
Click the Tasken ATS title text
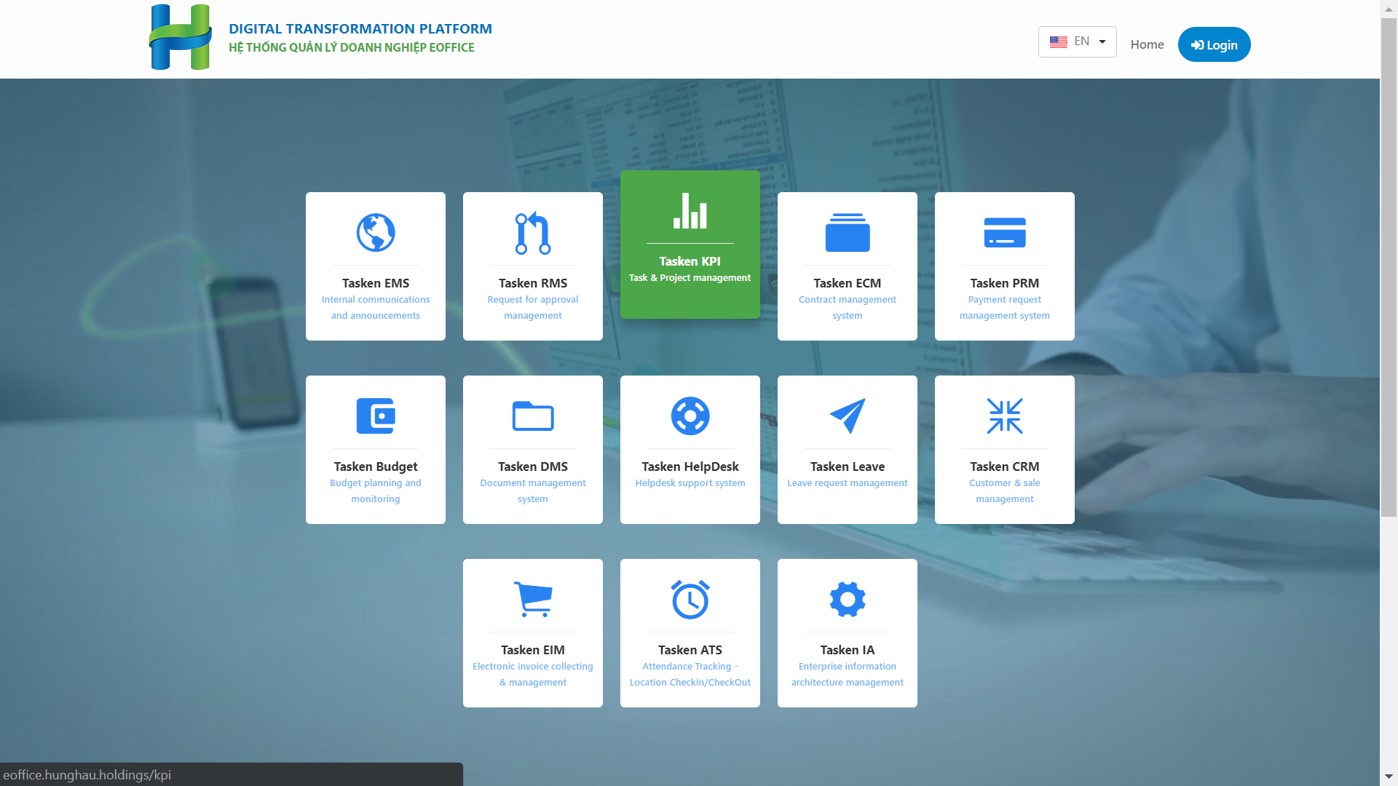coord(690,650)
